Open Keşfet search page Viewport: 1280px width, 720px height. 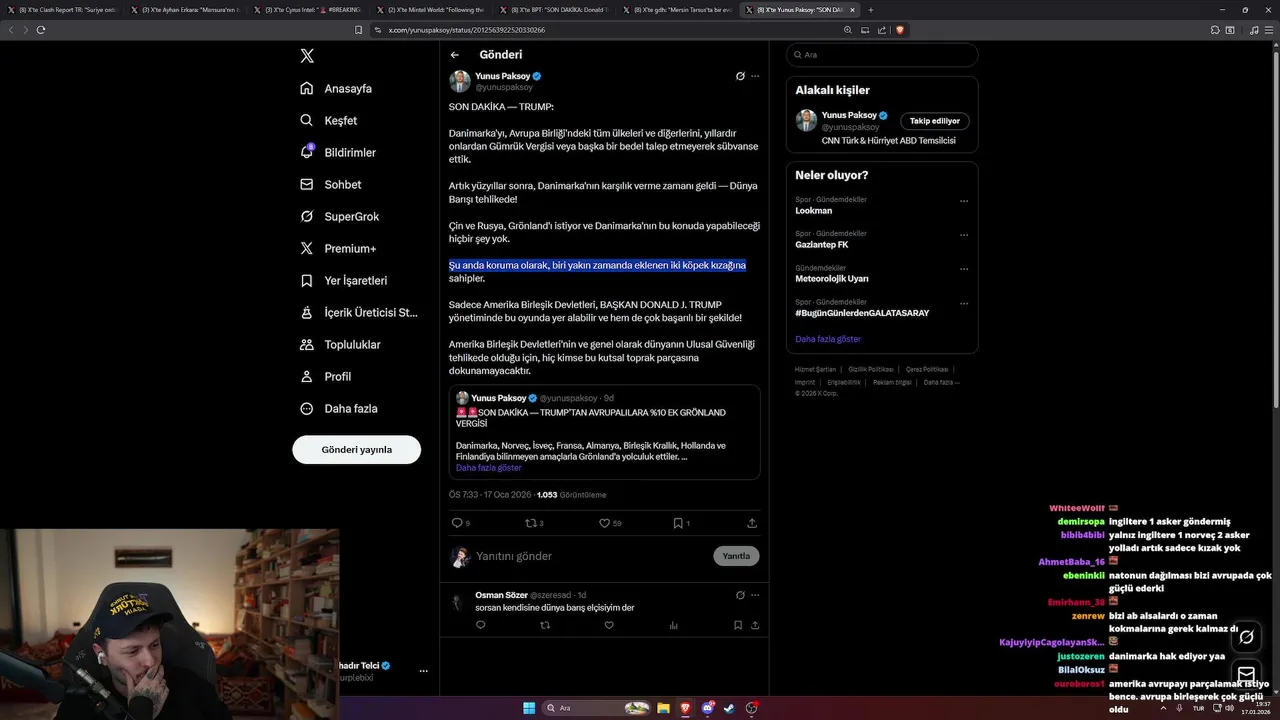[329, 120]
